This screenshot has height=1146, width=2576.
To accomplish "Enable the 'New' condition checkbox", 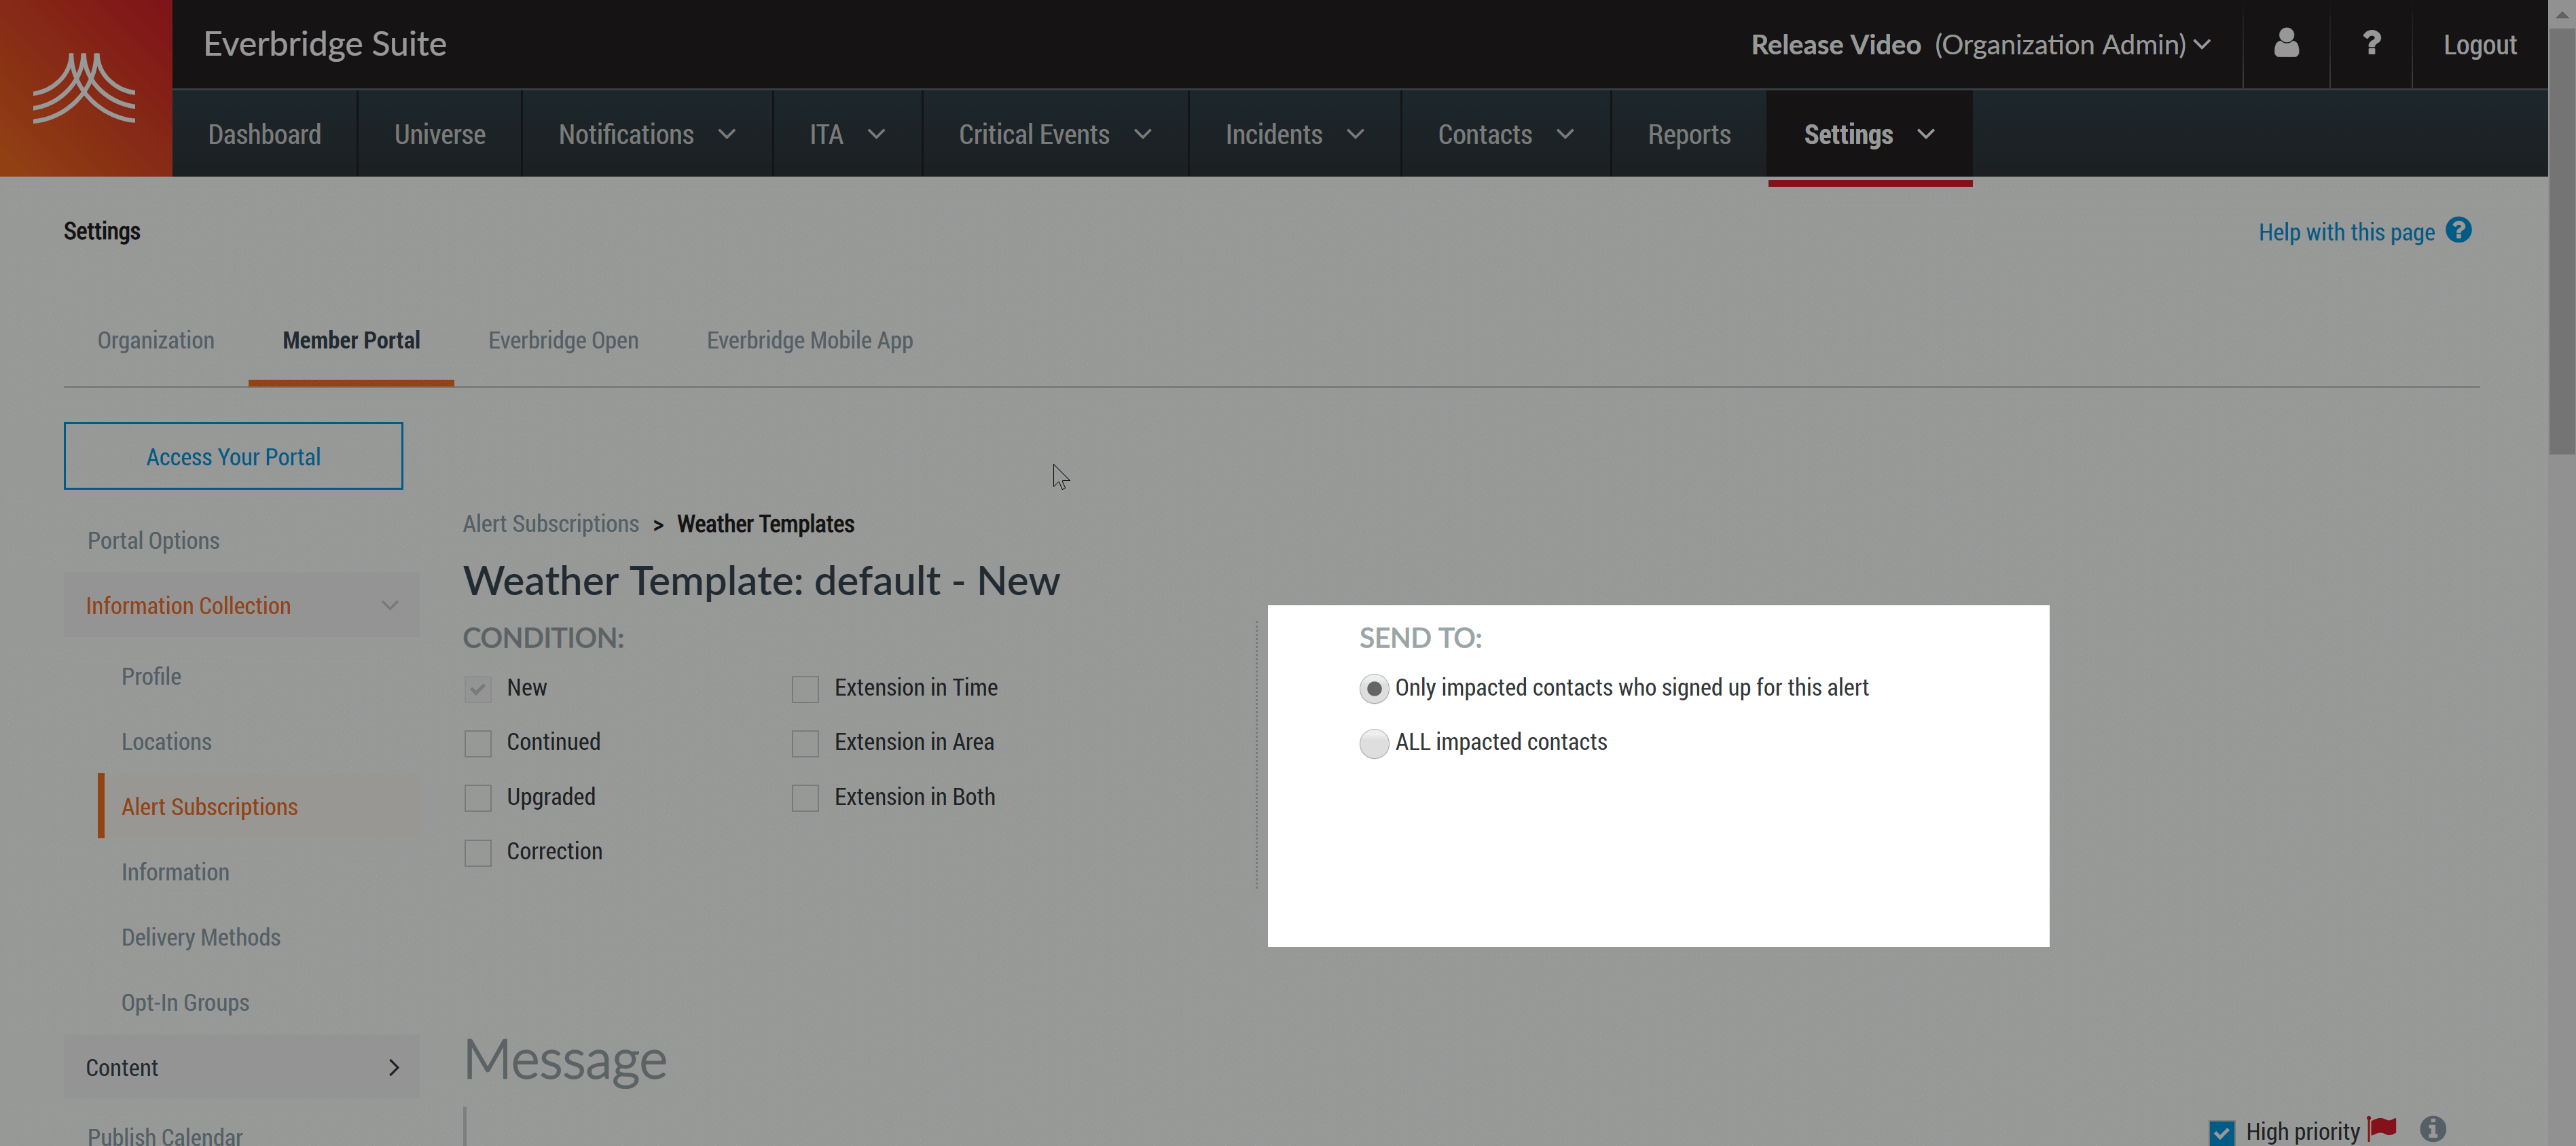I will (x=477, y=687).
